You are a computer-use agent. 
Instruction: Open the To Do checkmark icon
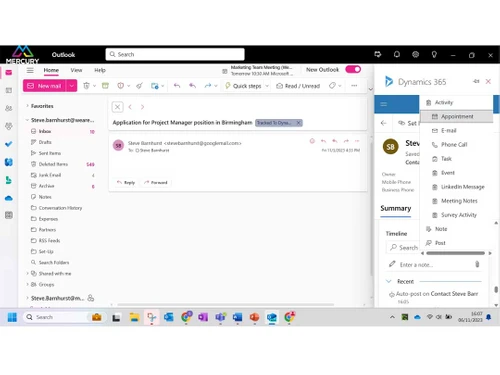[x=9, y=144]
